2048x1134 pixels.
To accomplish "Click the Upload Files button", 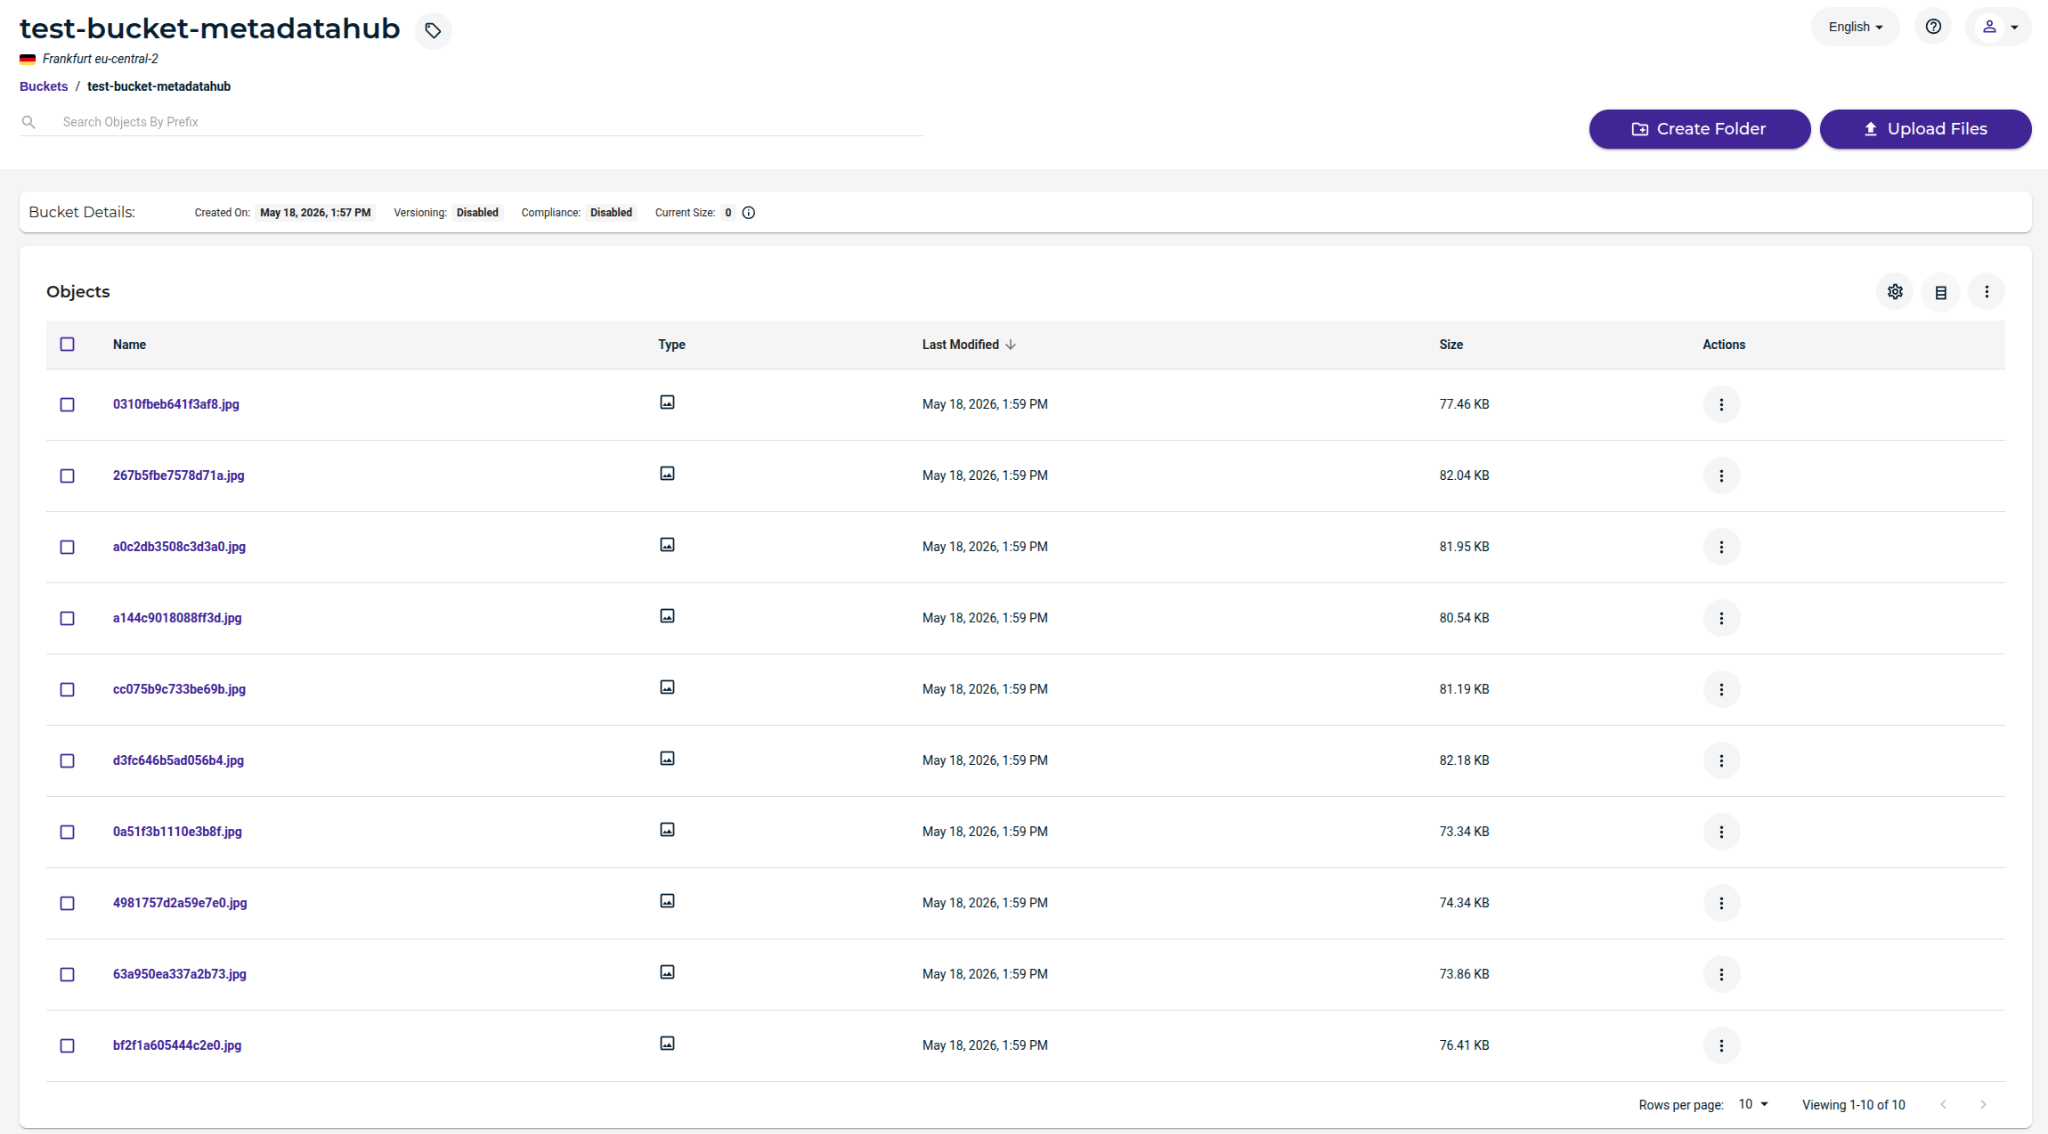I will point(1925,129).
